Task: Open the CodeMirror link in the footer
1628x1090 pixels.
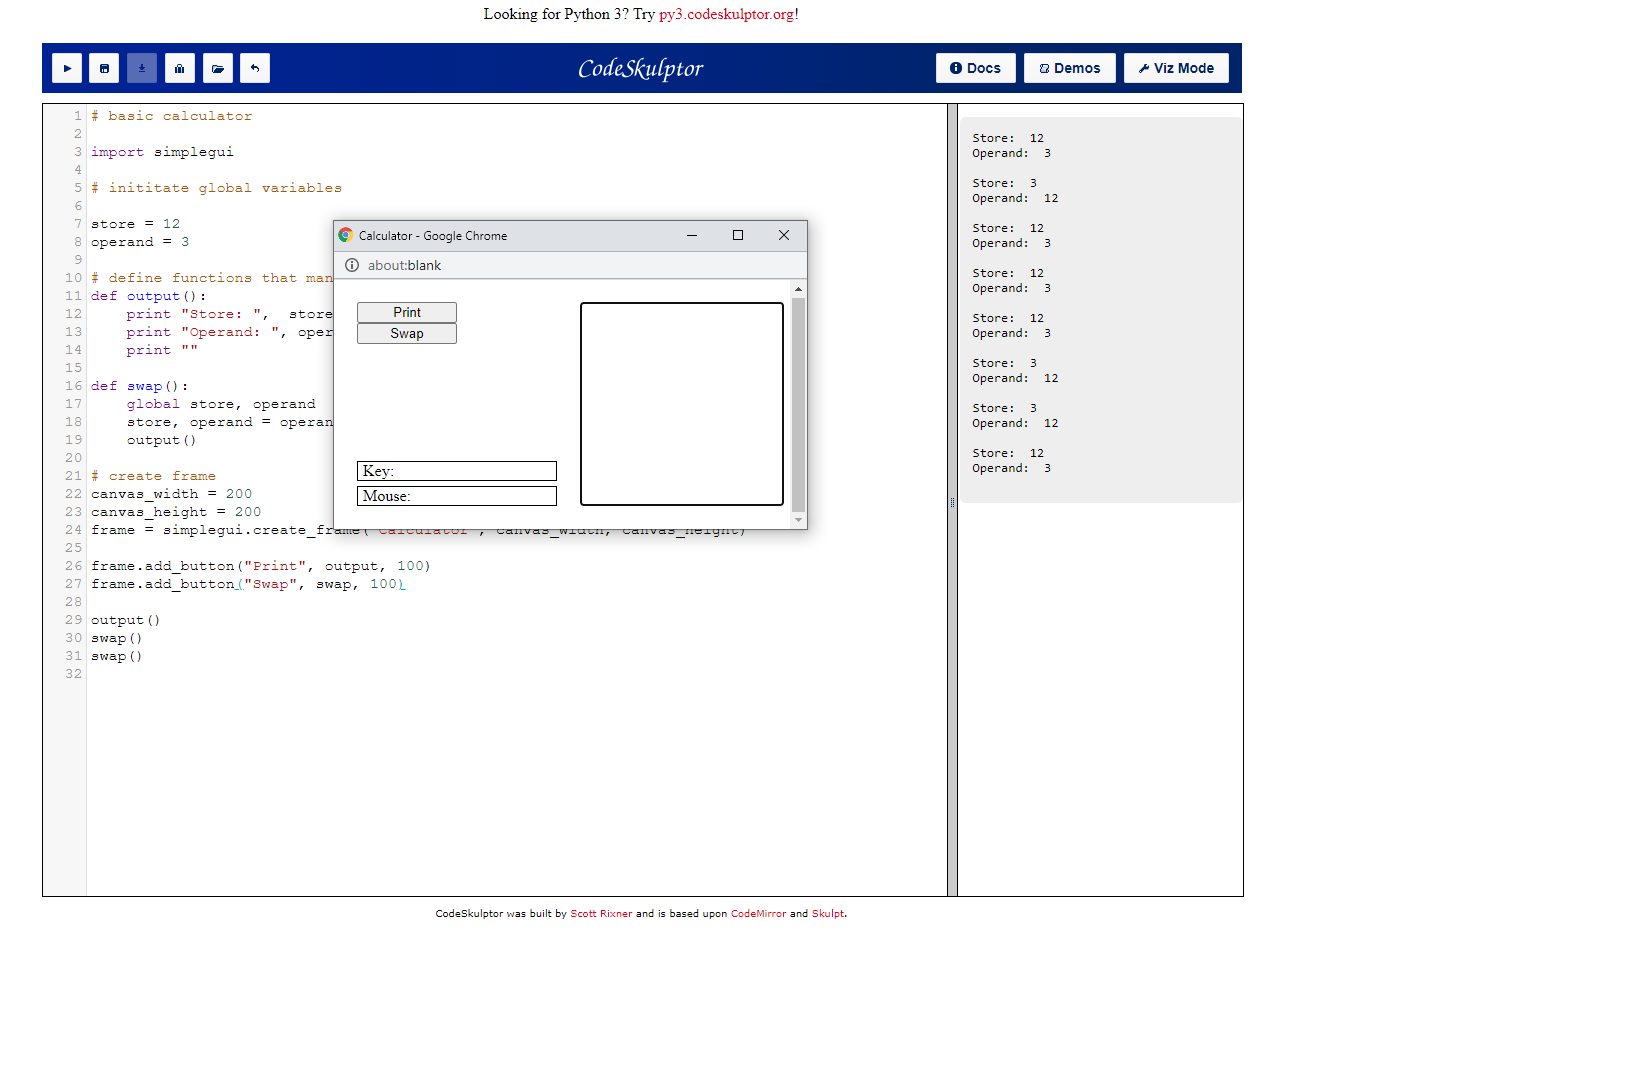Action: tap(757, 913)
